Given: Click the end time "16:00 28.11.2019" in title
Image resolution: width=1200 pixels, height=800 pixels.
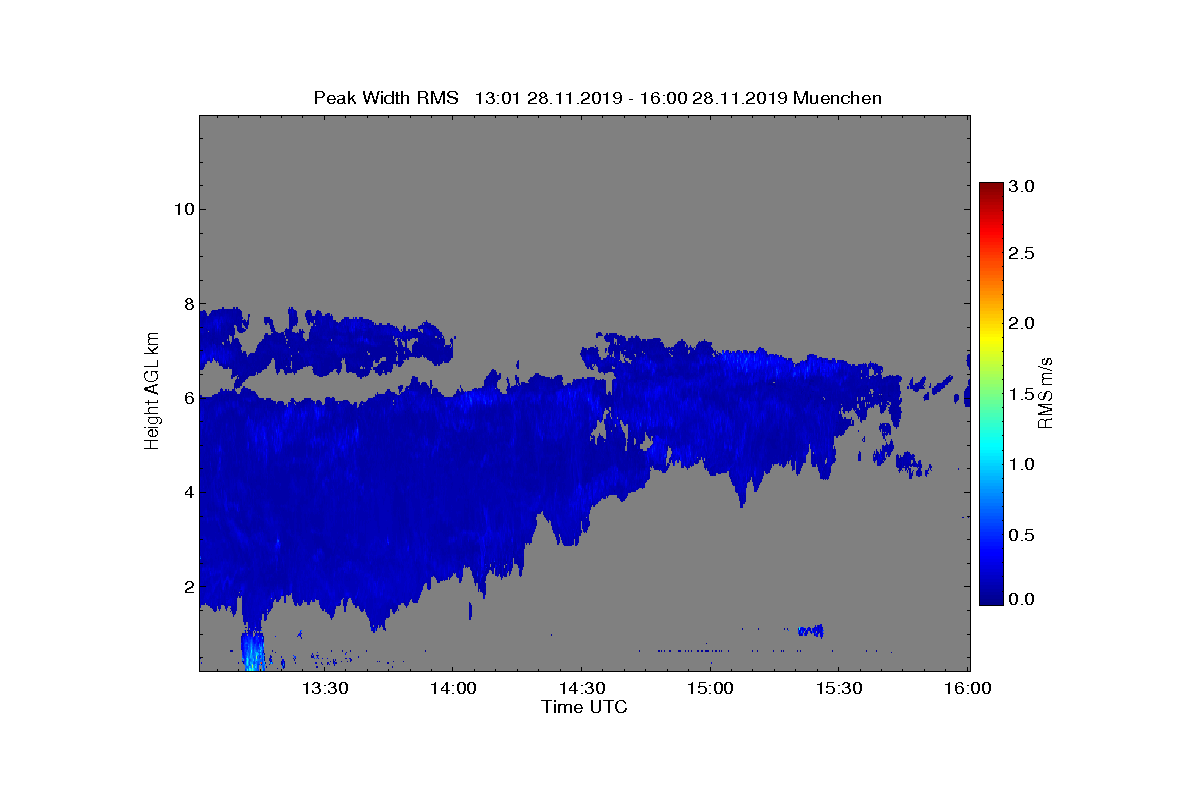Looking at the screenshot, I should point(714,98).
